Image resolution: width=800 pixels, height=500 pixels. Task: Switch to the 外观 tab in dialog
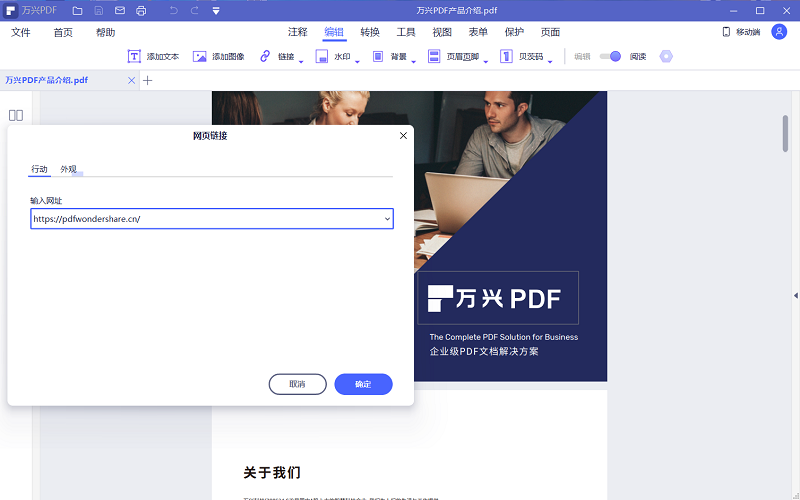point(68,170)
